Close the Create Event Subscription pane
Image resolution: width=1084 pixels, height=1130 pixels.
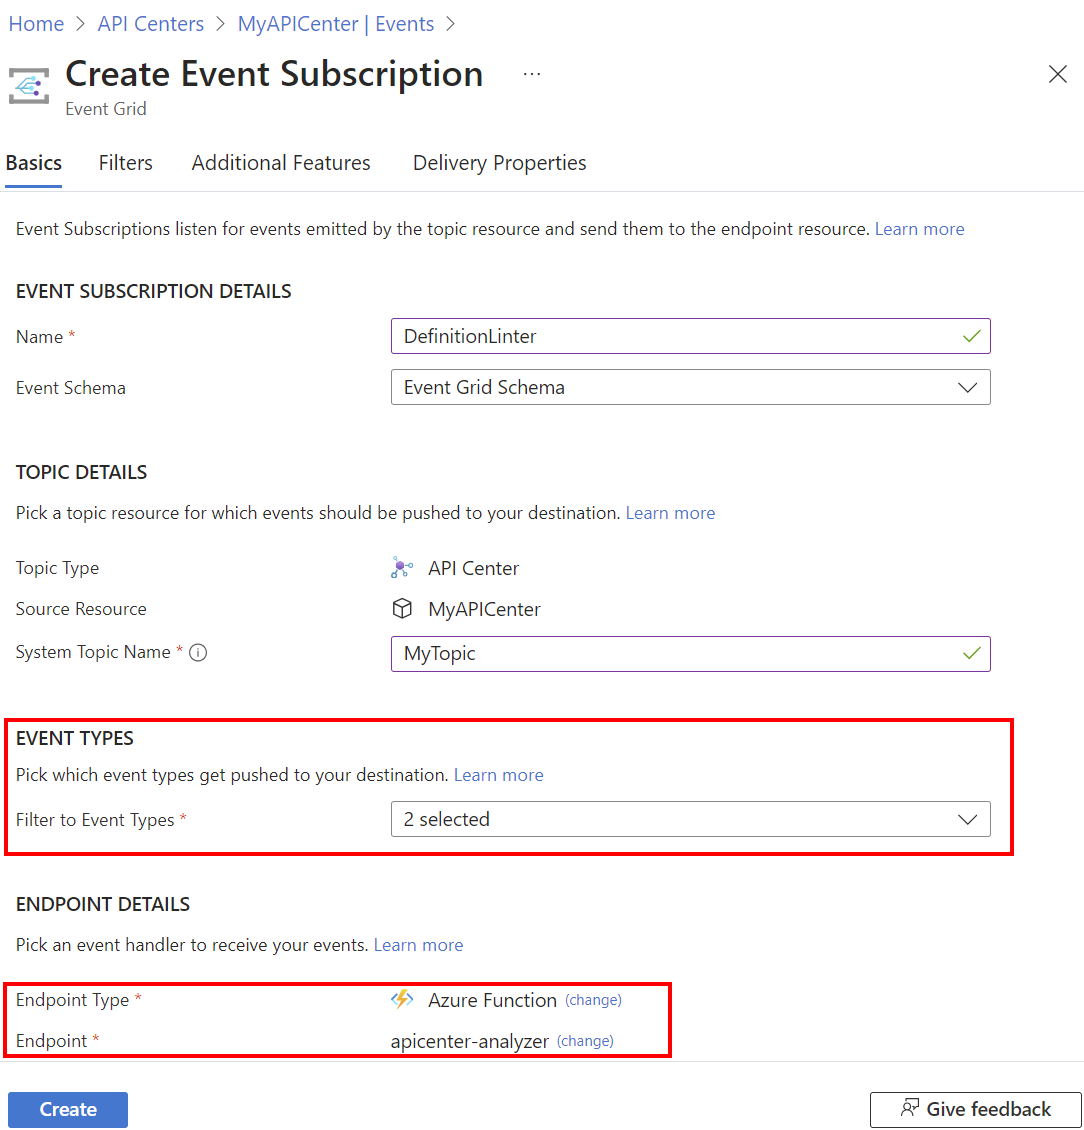click(1057, 74)
